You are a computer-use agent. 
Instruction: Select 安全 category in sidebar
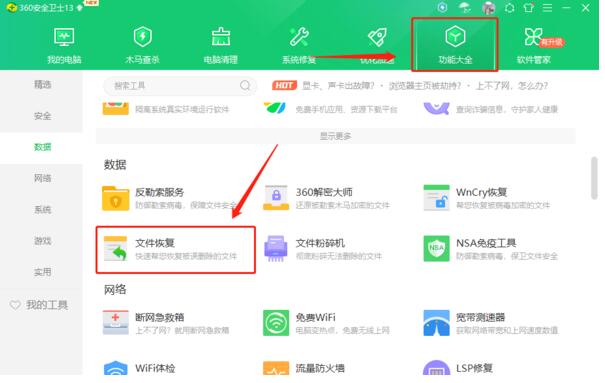coord(42,116)
